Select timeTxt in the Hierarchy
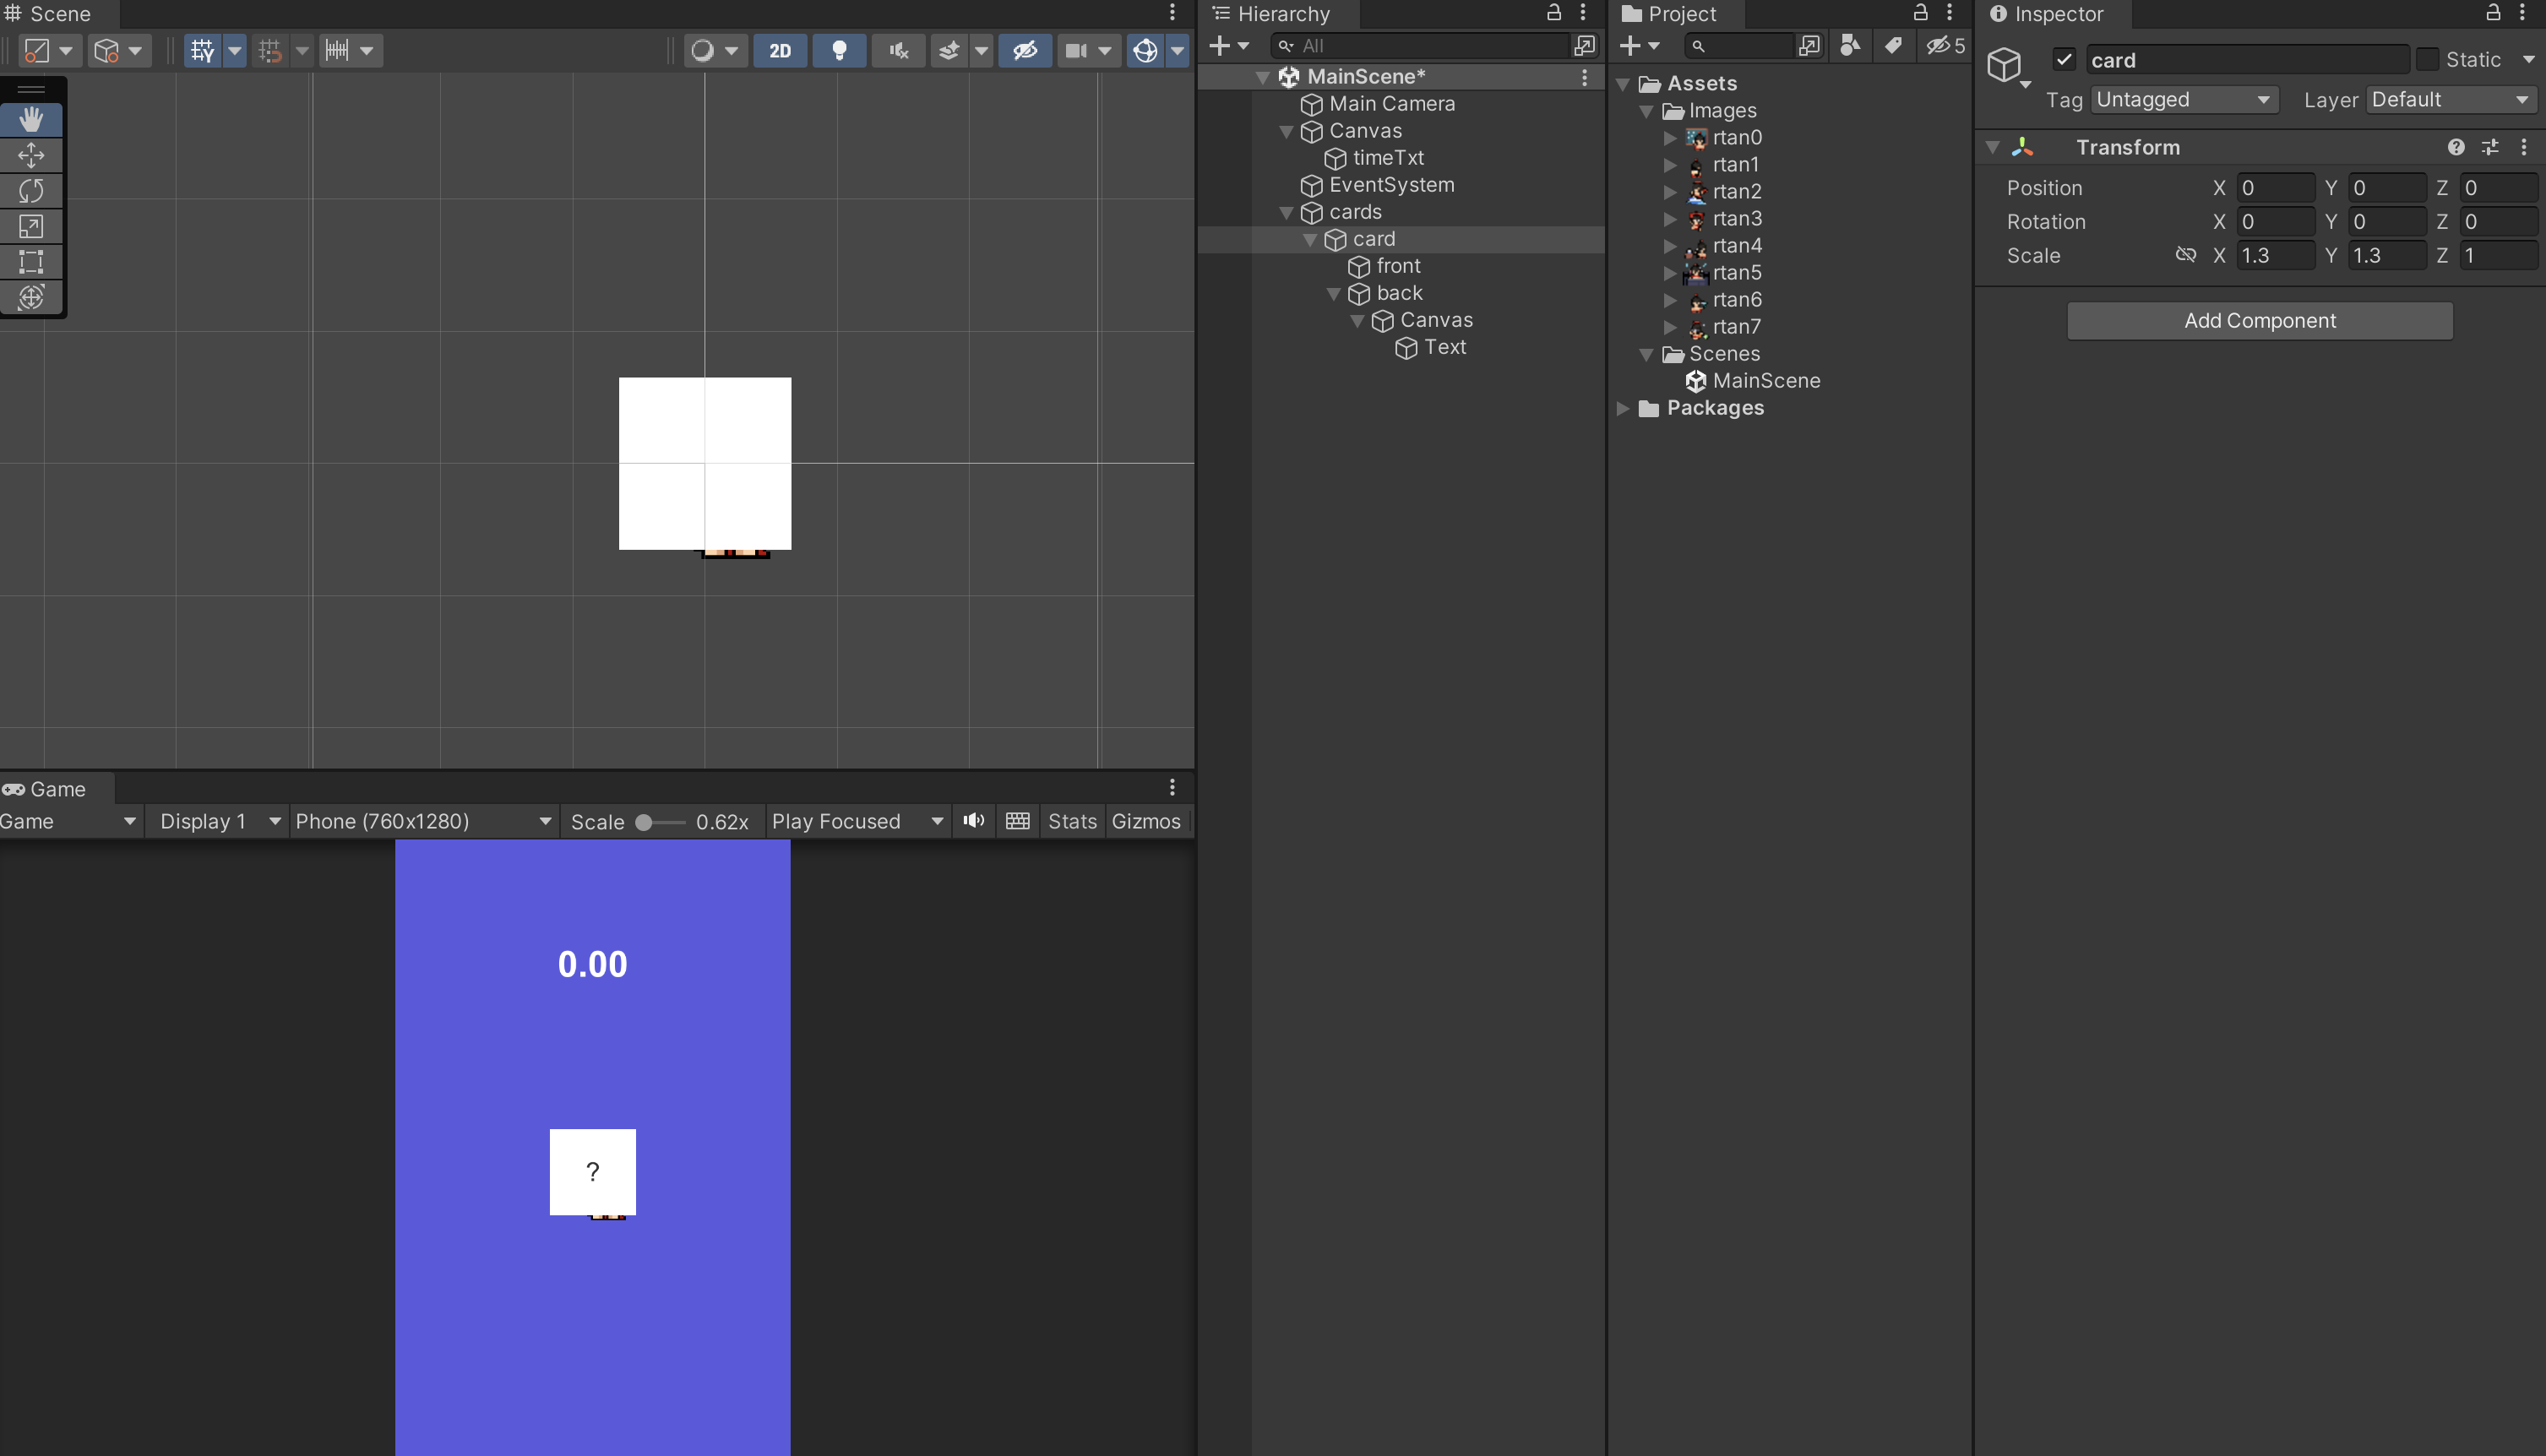The height and width of the screenshot is (1456, 2546). (1388, 158)
